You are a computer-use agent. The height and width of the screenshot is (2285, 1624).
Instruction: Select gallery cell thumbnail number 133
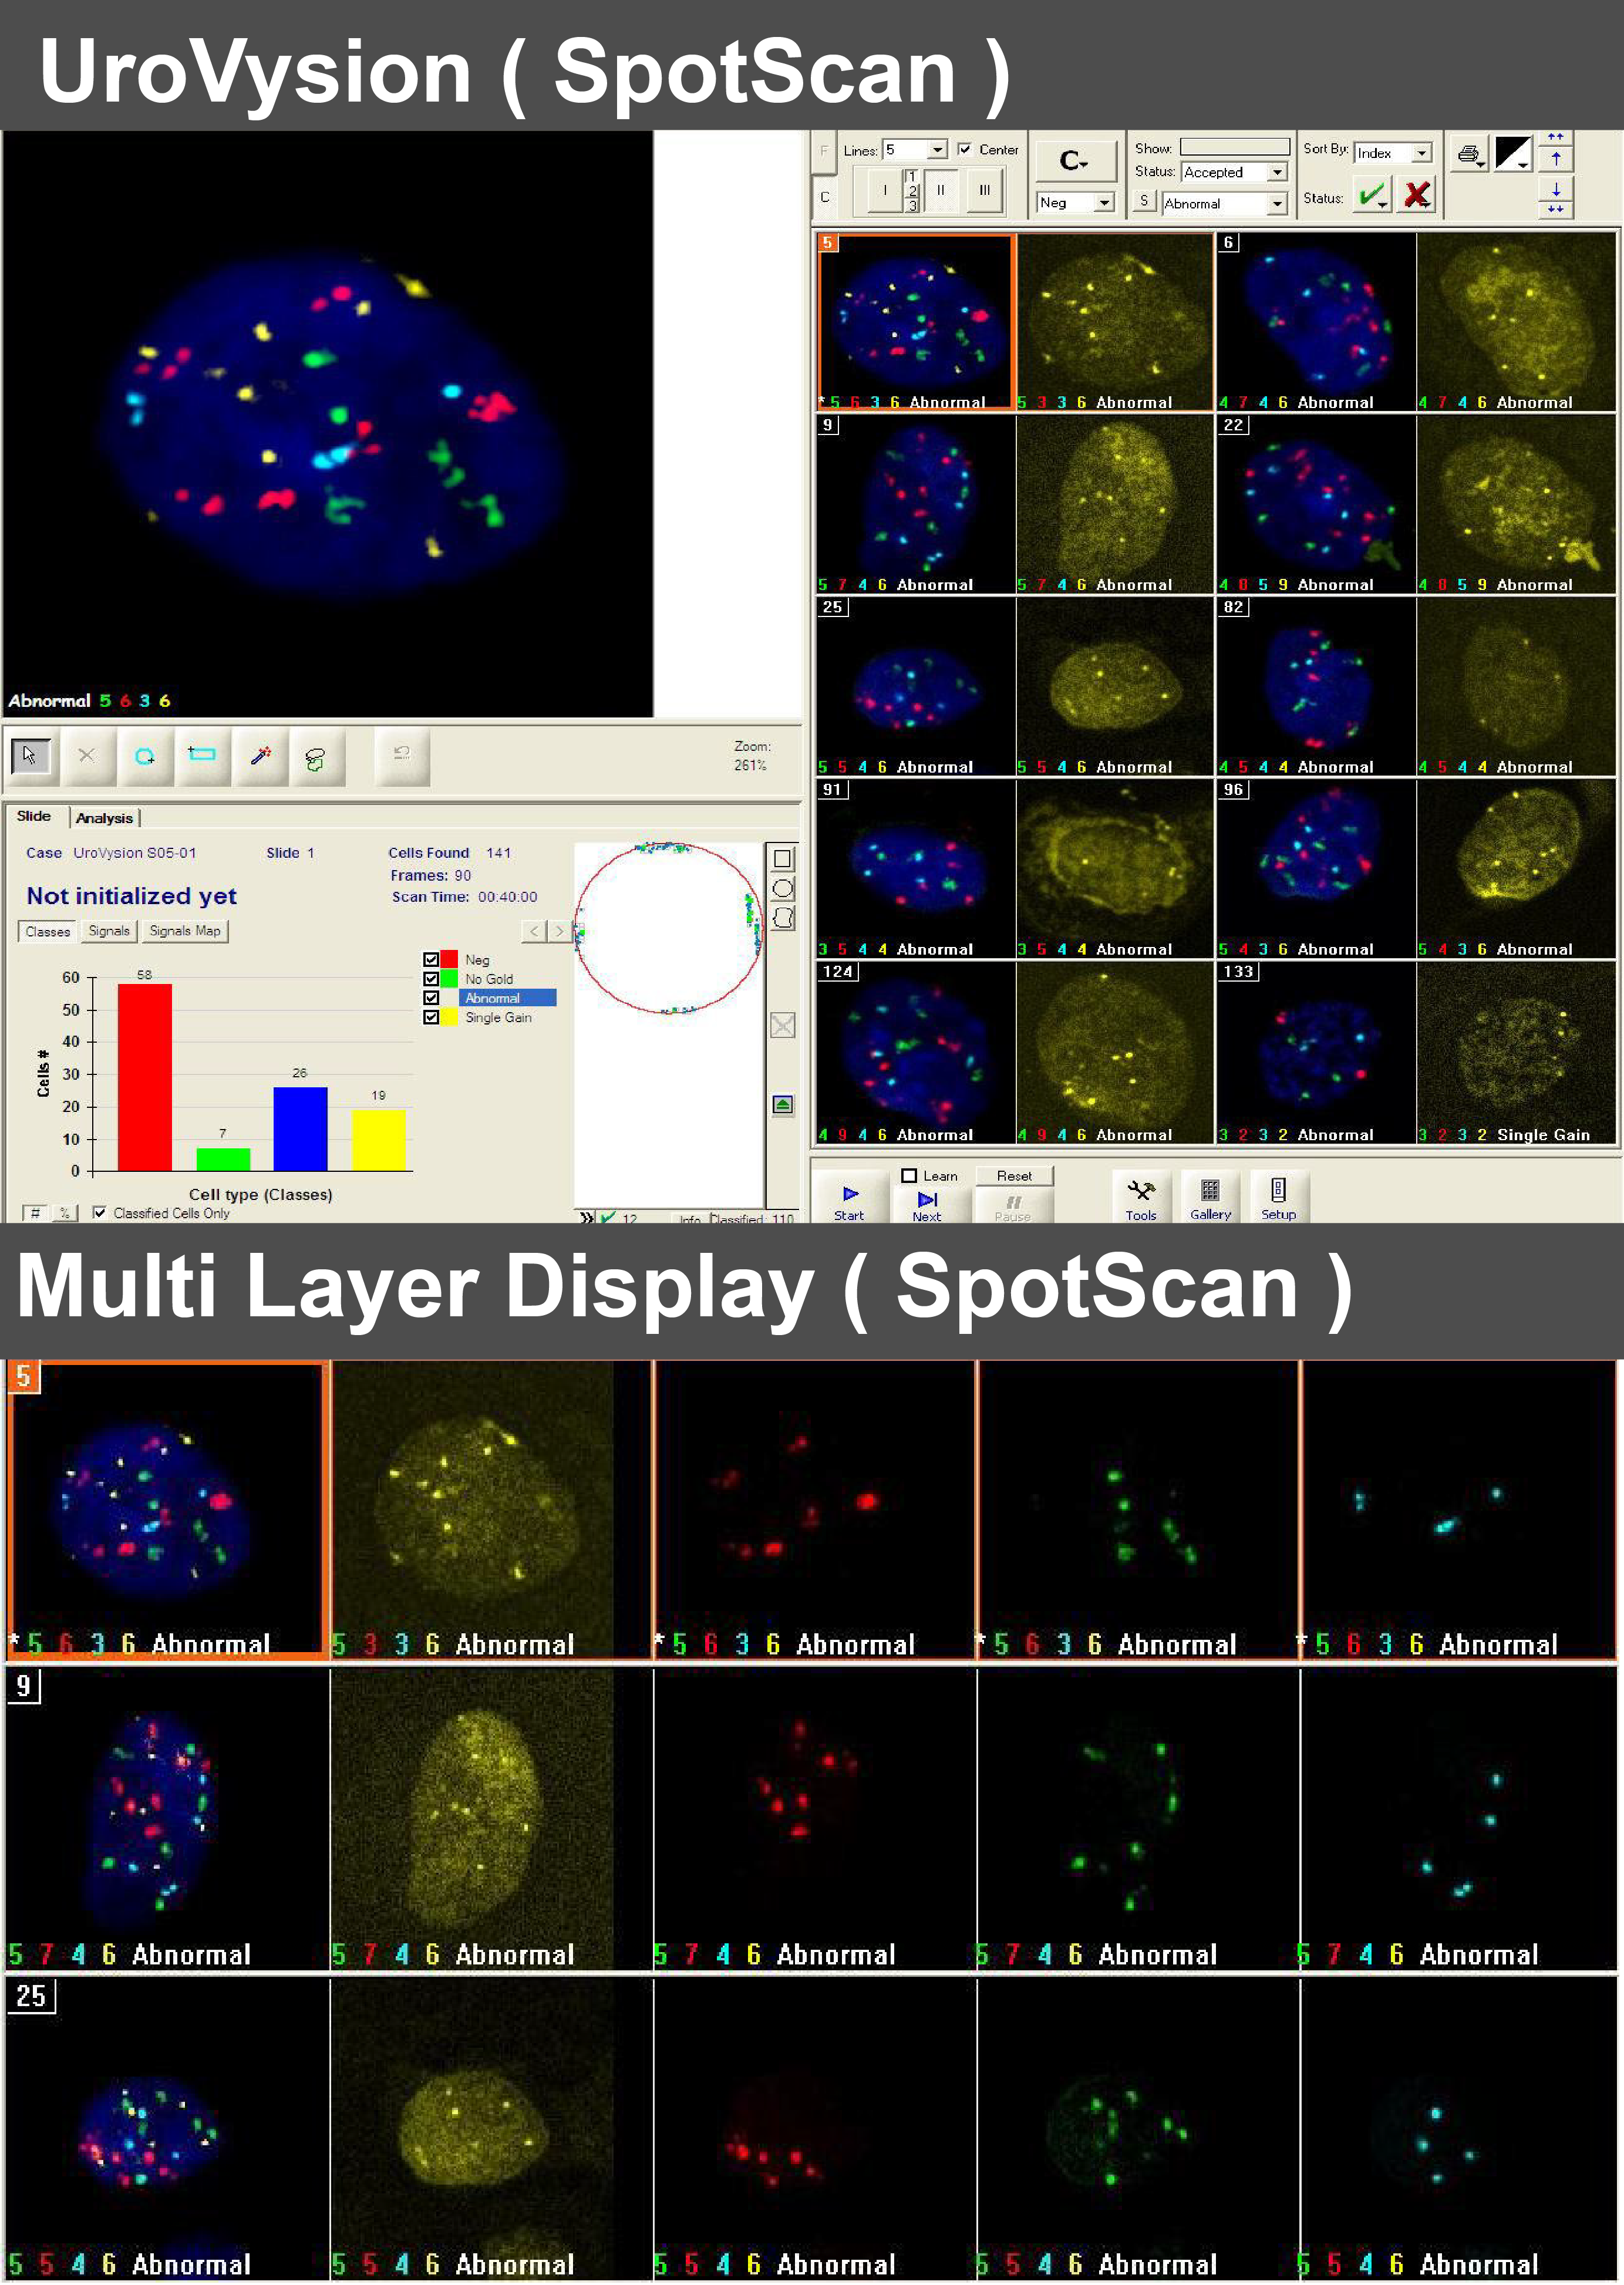pos(1316,1052)
